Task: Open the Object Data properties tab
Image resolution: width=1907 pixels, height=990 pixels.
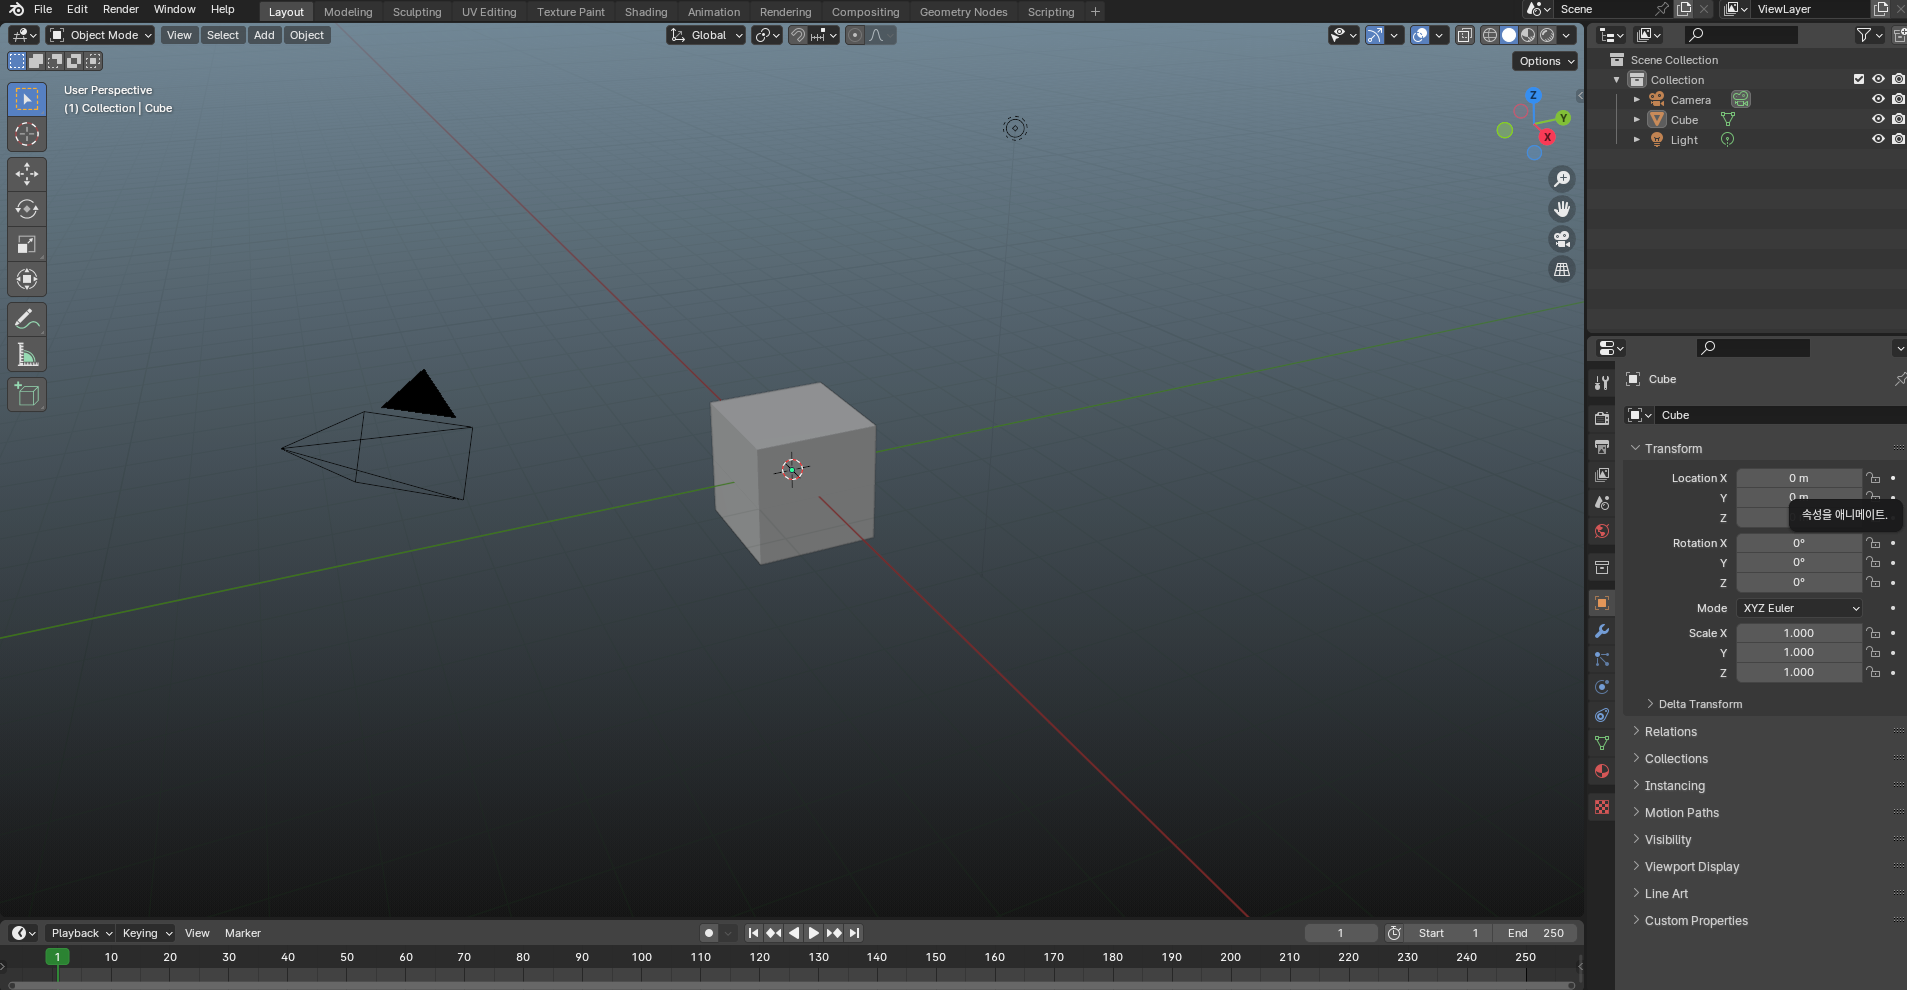Action: (x=1602, y=743)
